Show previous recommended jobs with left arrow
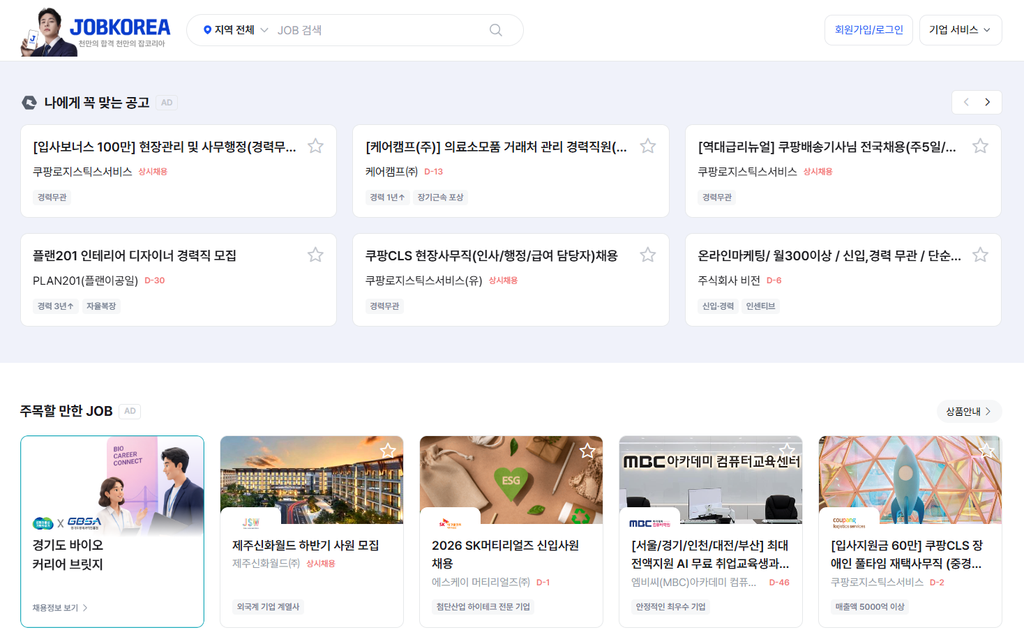The image size is (1024, 635). [x=966, y=102]
